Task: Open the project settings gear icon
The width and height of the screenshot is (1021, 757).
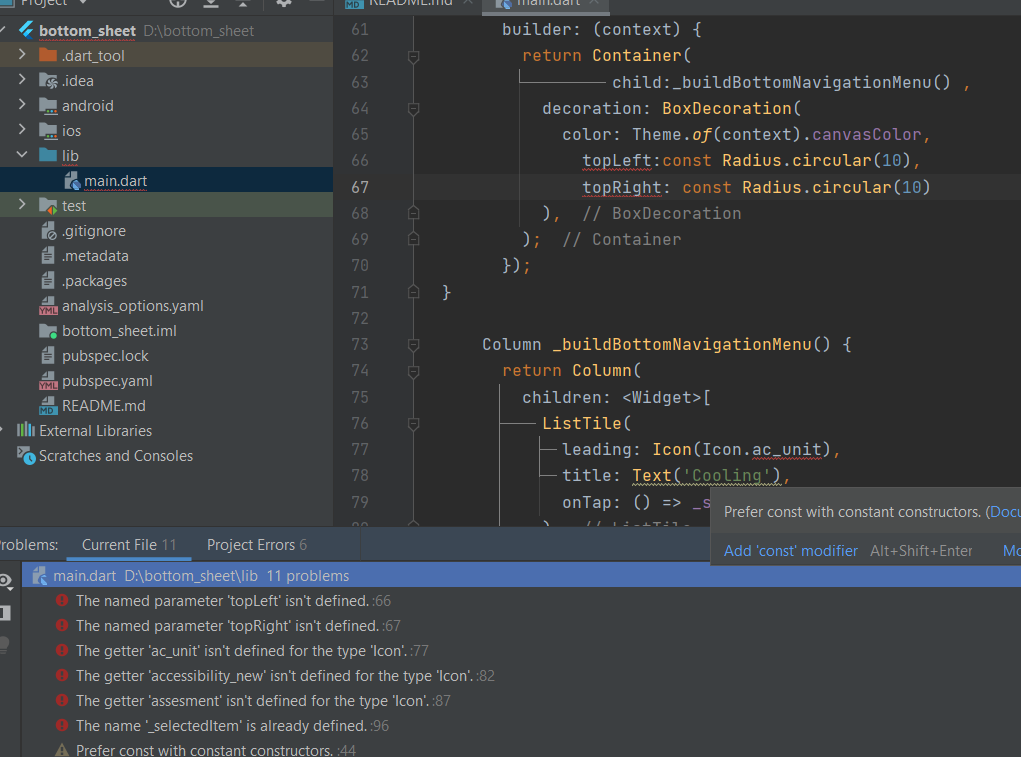Action: (x=283, y=3)
